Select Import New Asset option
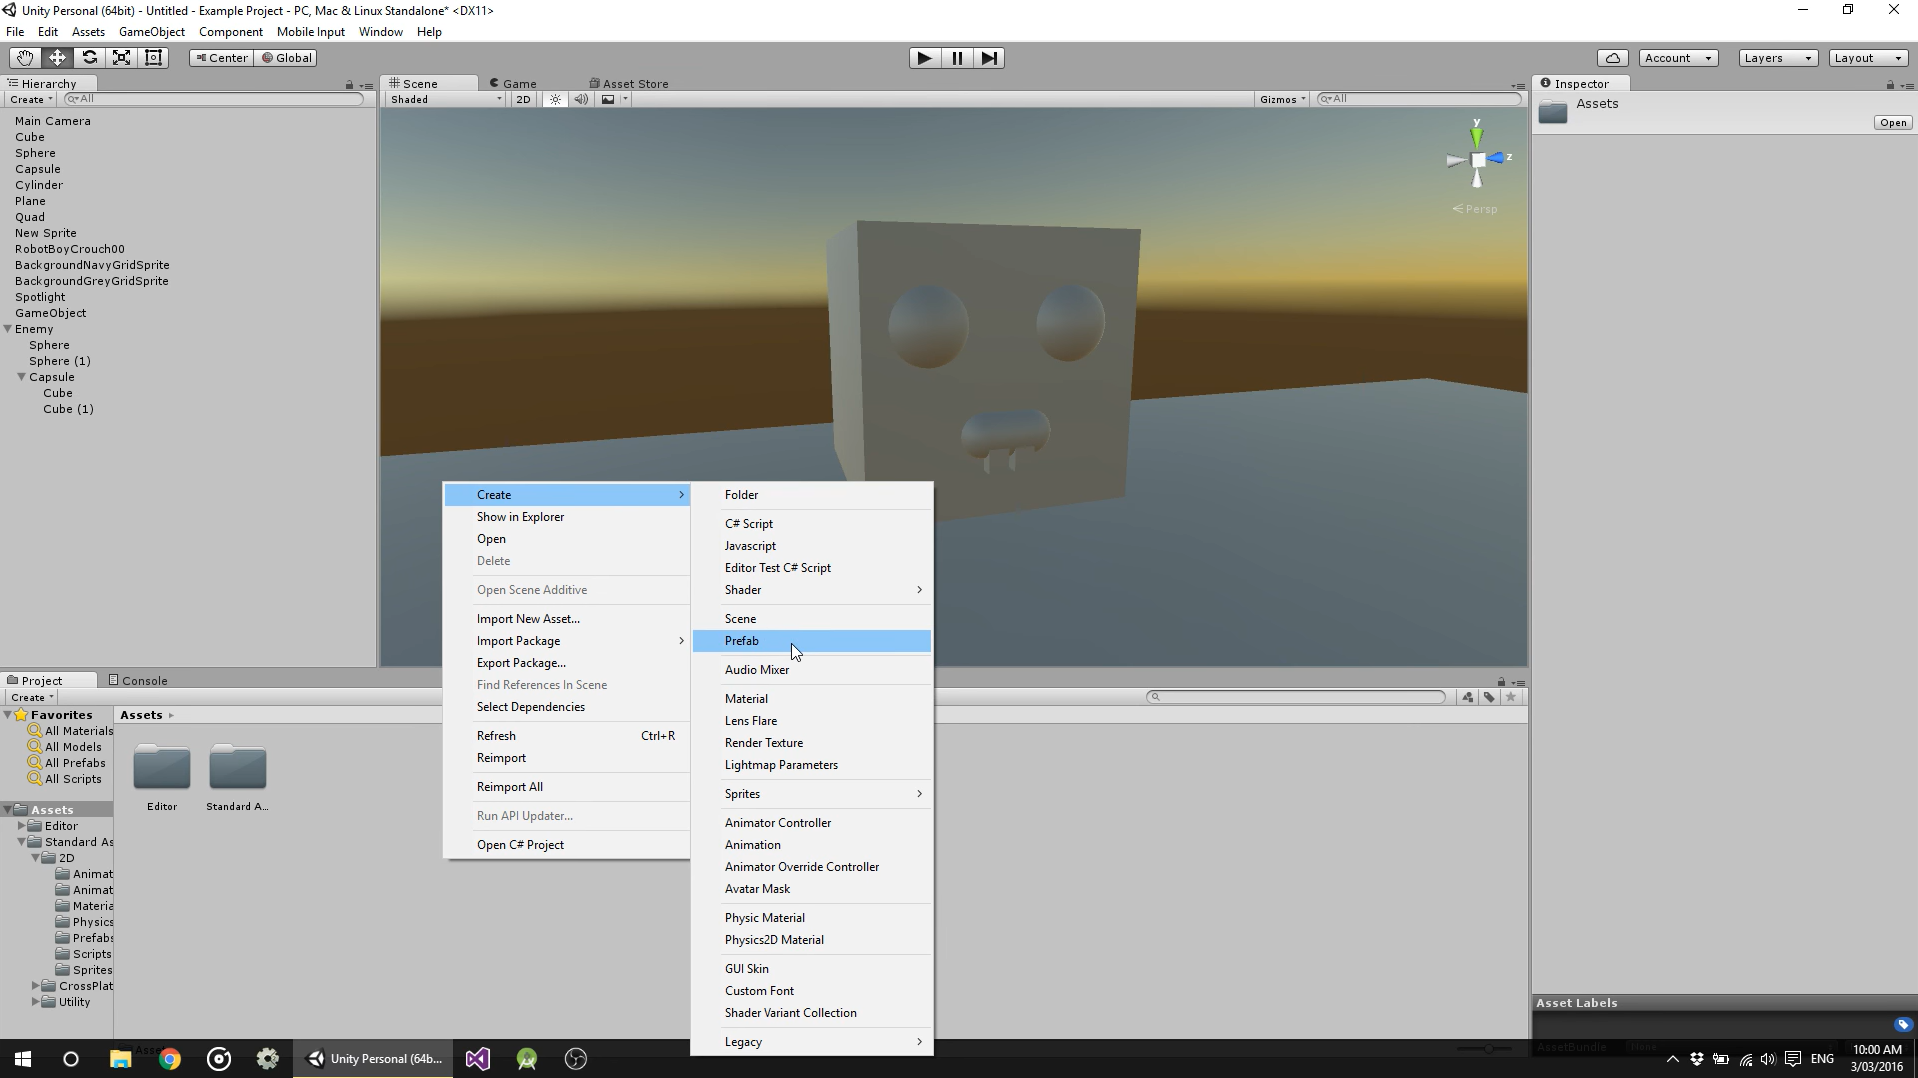1918x1078 pixels. 567,619
